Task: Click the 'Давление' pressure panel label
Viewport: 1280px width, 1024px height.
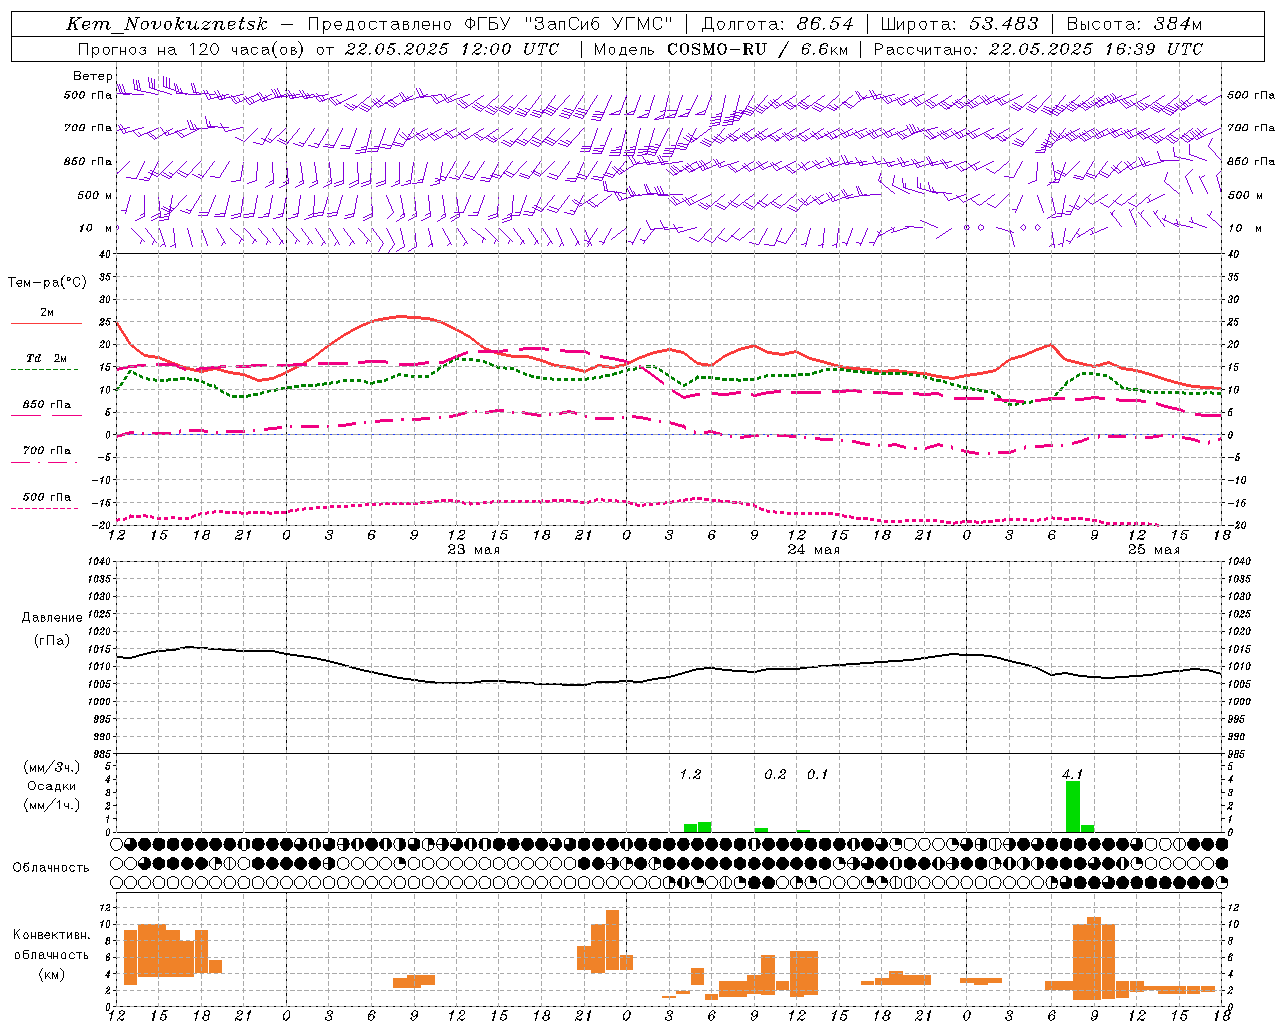Action: pyautogui.click(x=52, y=617)
